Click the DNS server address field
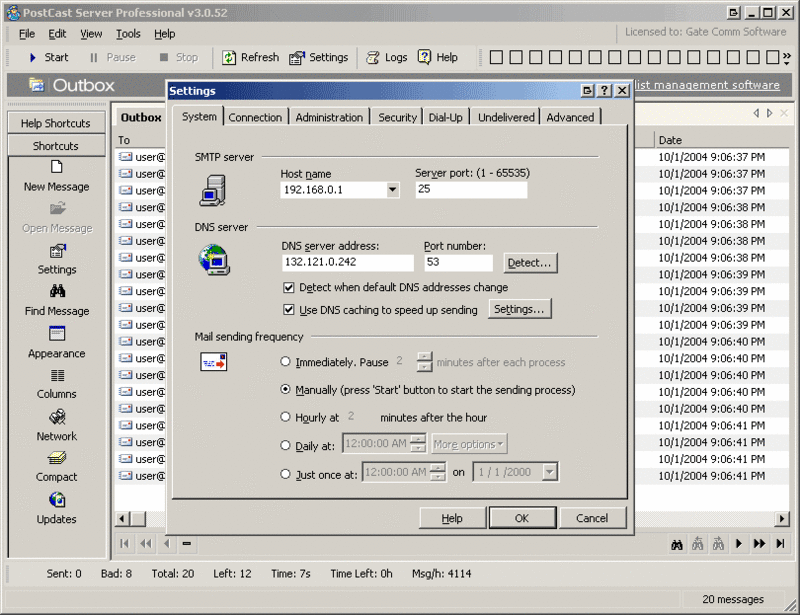The height and width of the screenshot is (615, 800). (347, 262)
